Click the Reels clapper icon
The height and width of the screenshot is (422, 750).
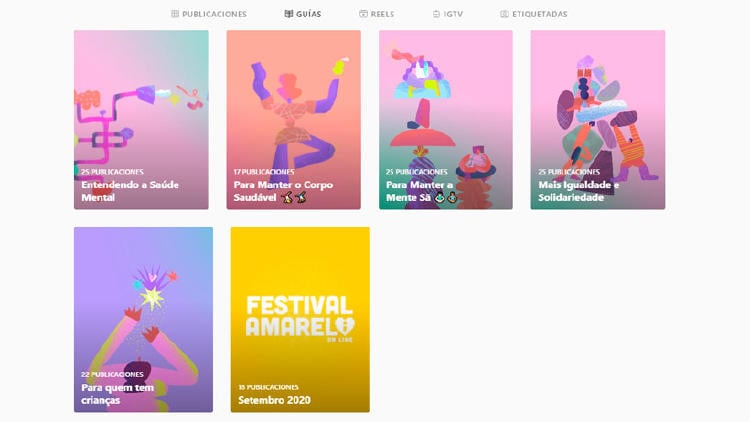click(364, 14)
